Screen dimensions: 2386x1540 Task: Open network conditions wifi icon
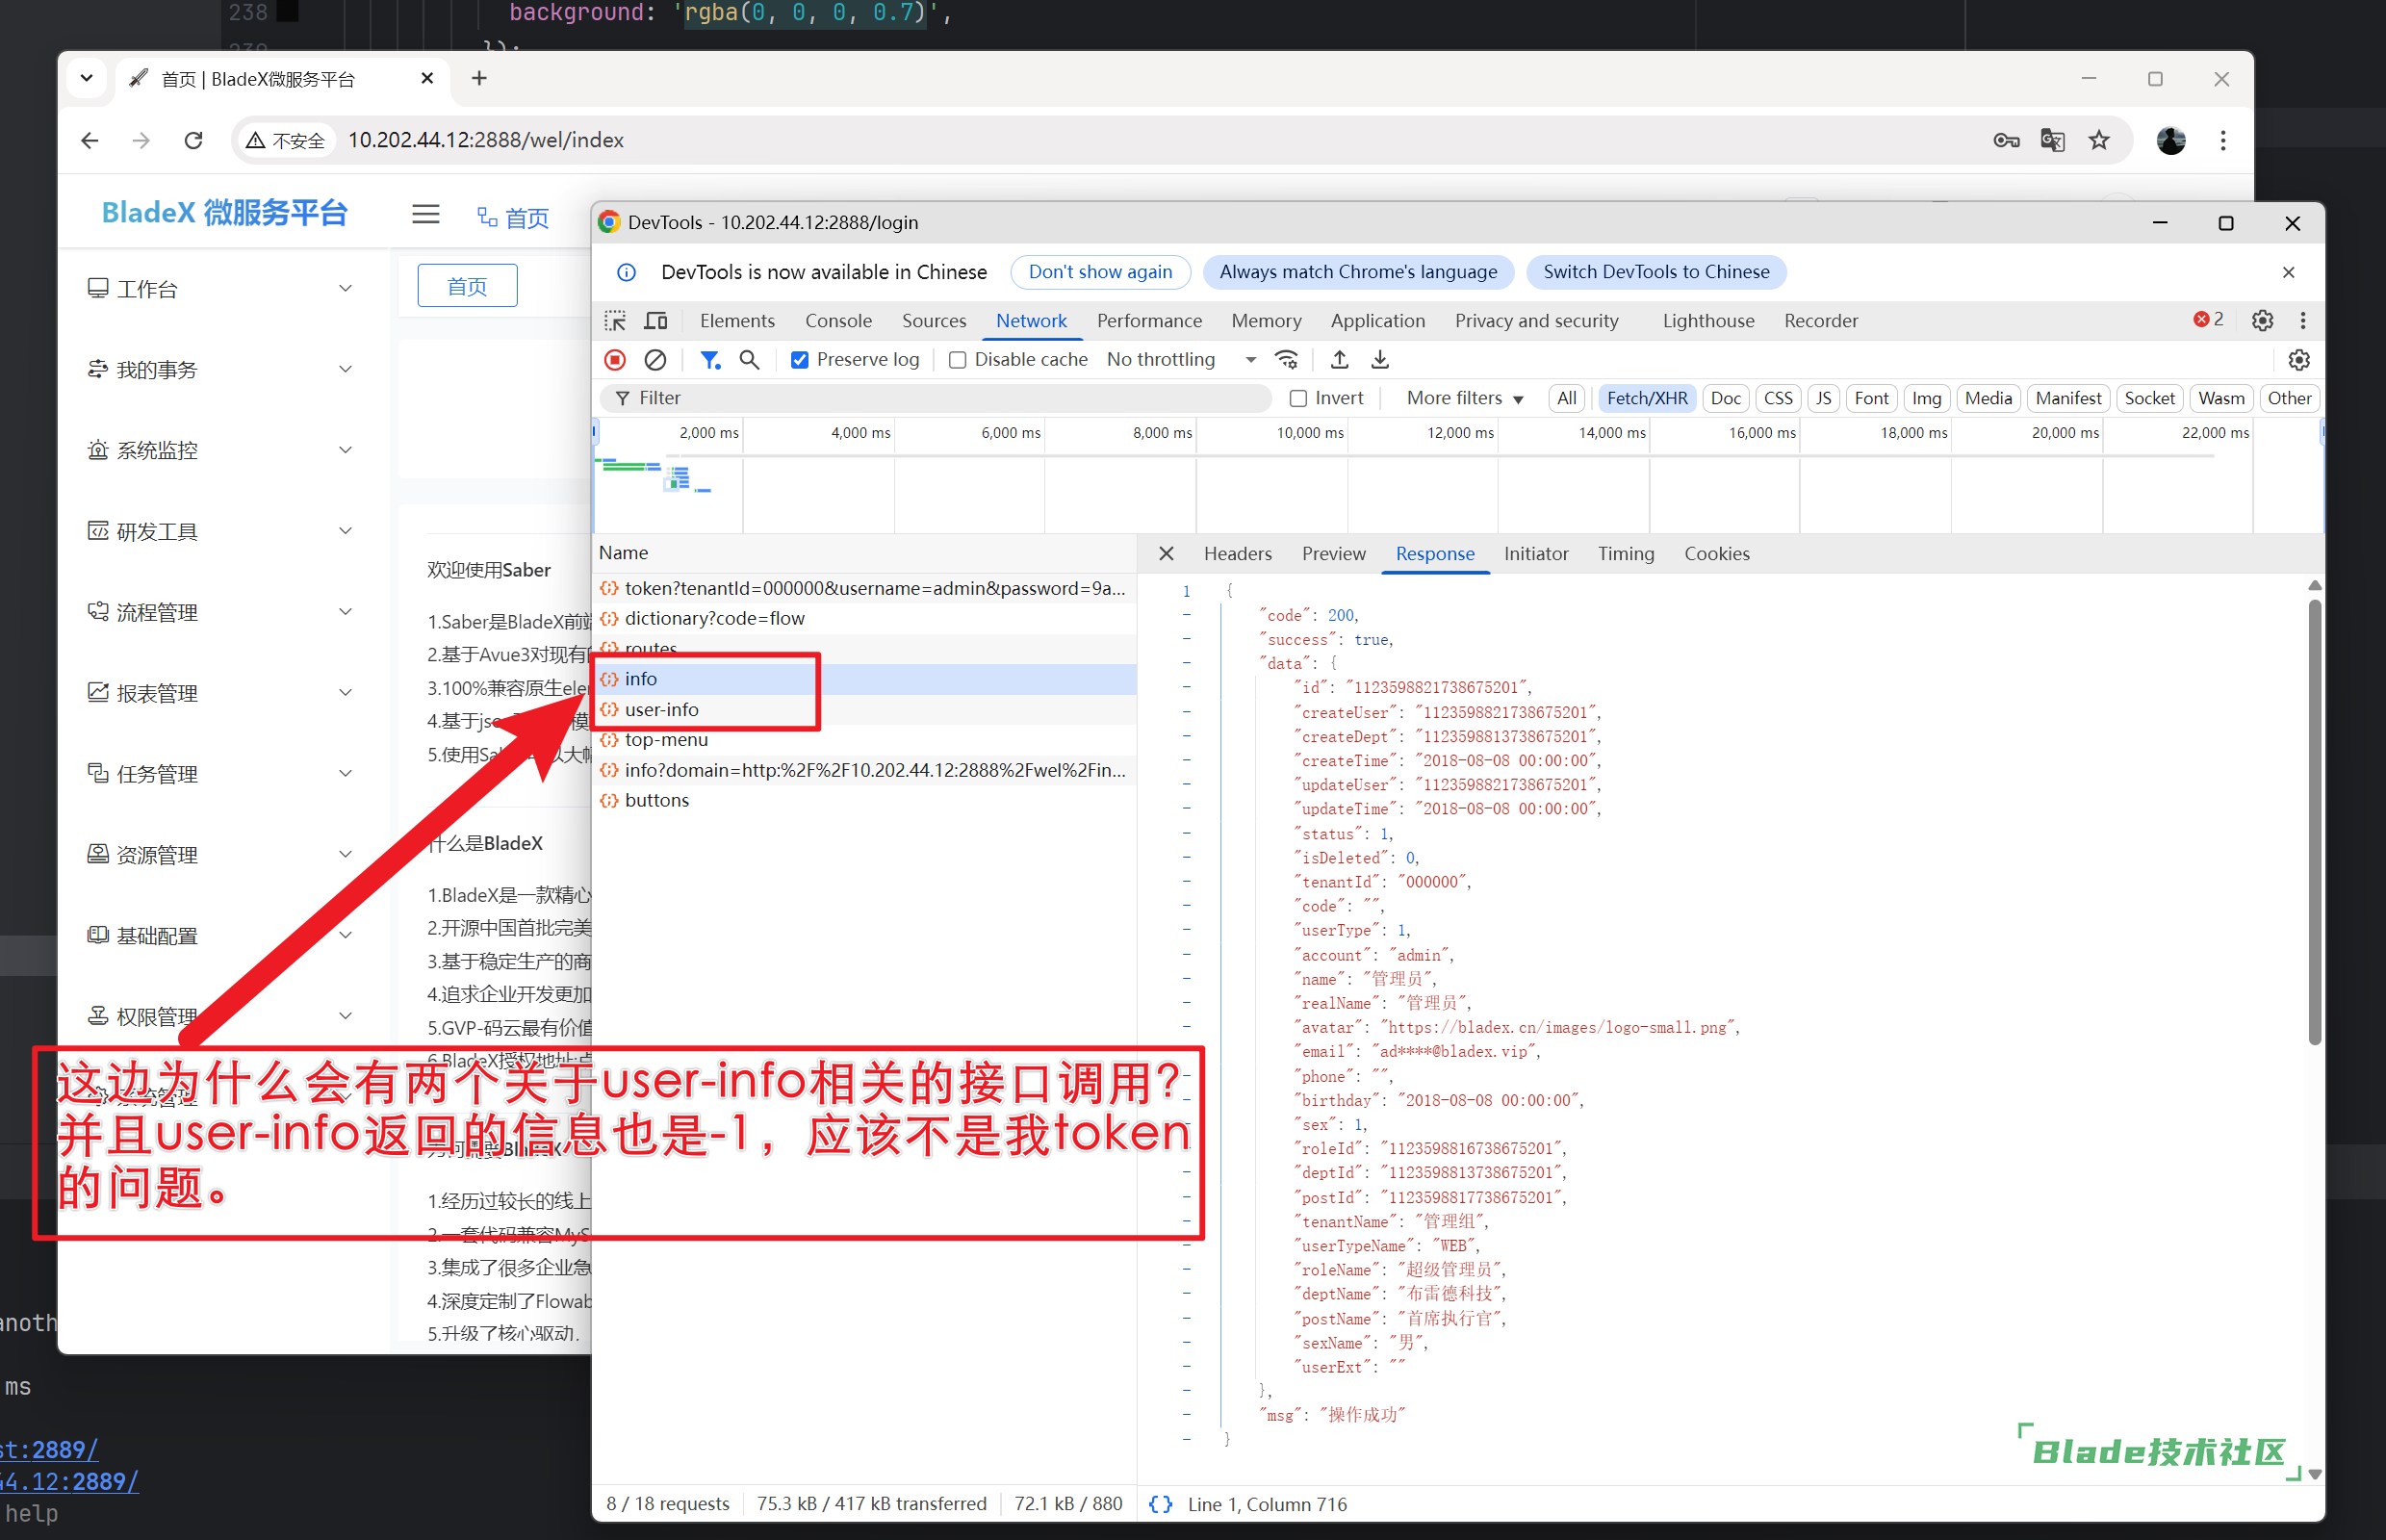[1287, 360]
